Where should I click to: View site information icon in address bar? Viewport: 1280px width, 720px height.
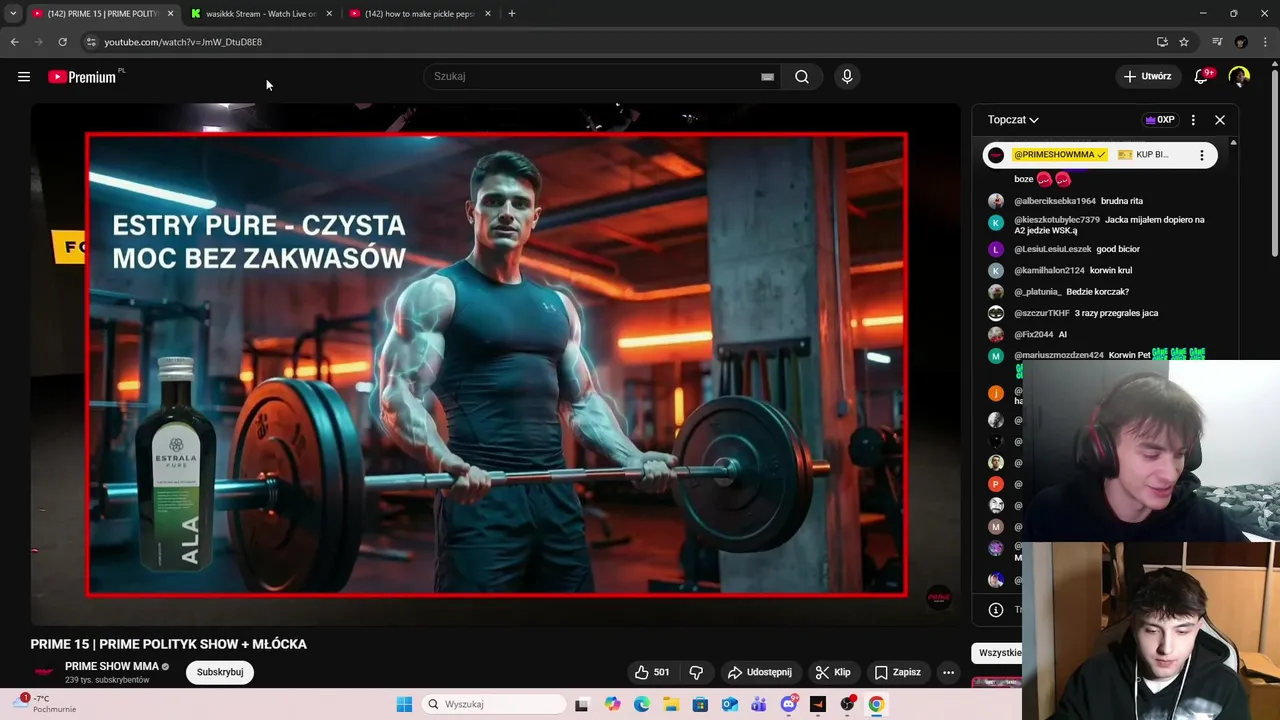pos(91,42)
